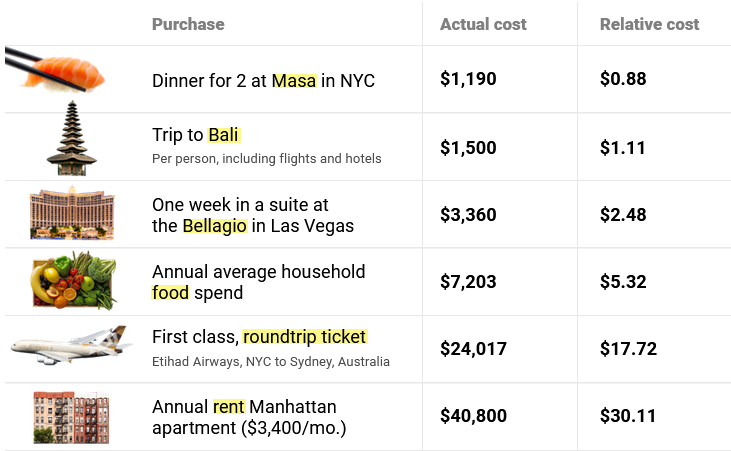Screen dimensions: 731x451
Task: Click the highlighted word Bellagio
Action: pyautogui.click(x=214, y=226)
